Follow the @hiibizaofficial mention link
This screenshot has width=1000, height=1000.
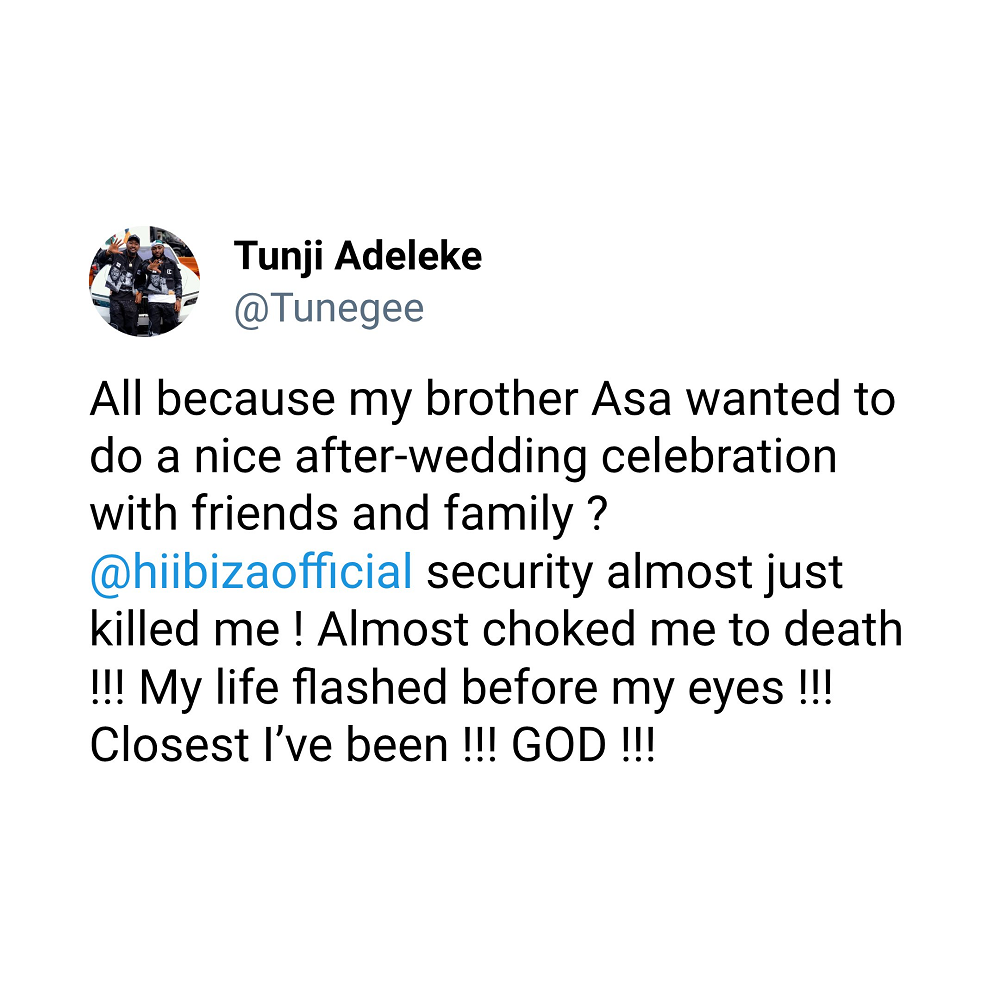[251, 572]
